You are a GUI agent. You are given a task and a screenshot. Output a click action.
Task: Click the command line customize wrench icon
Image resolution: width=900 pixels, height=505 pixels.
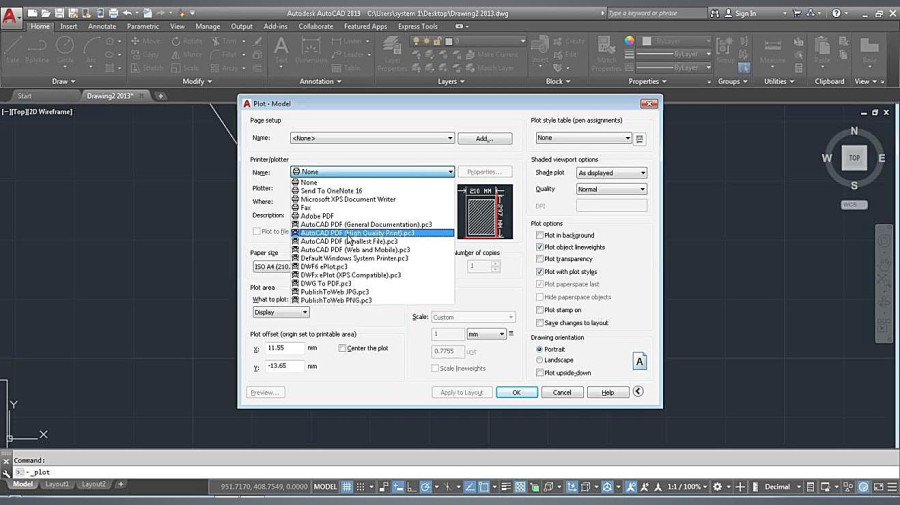click(x=6, y=473)
